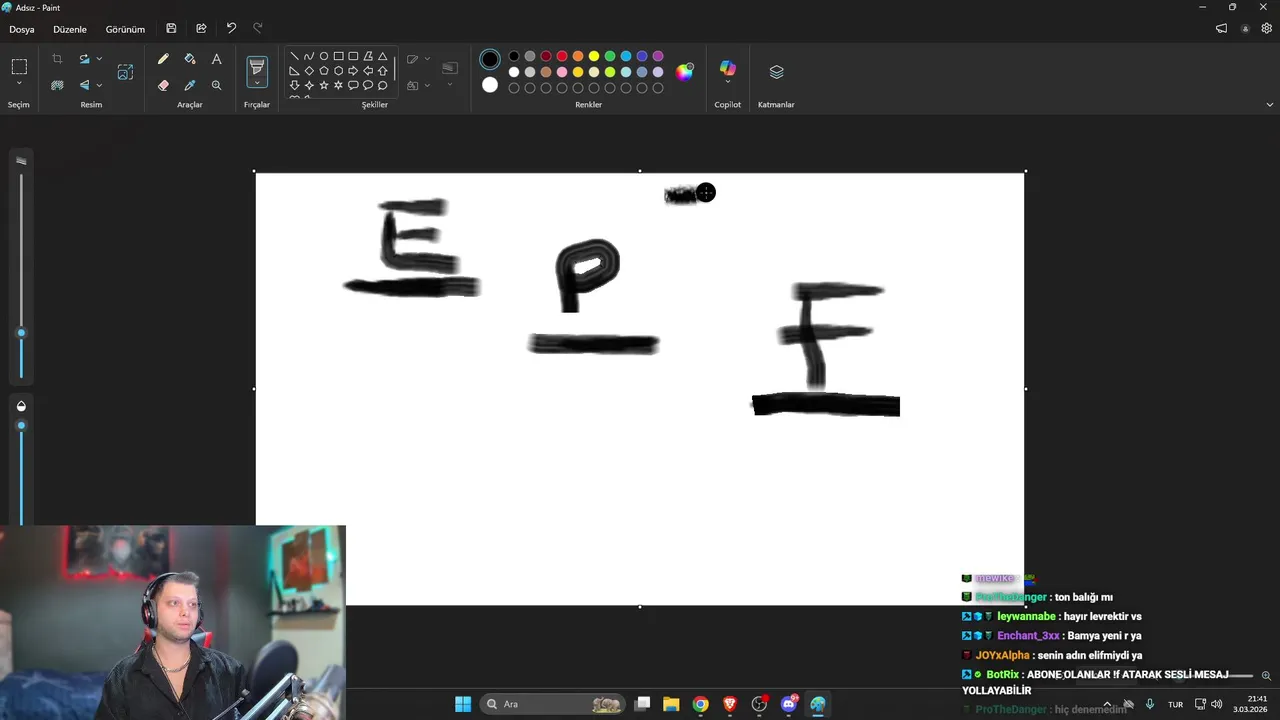Open the Görünüm menu
The image size is (1280, 720).
(x=125, y=29)
